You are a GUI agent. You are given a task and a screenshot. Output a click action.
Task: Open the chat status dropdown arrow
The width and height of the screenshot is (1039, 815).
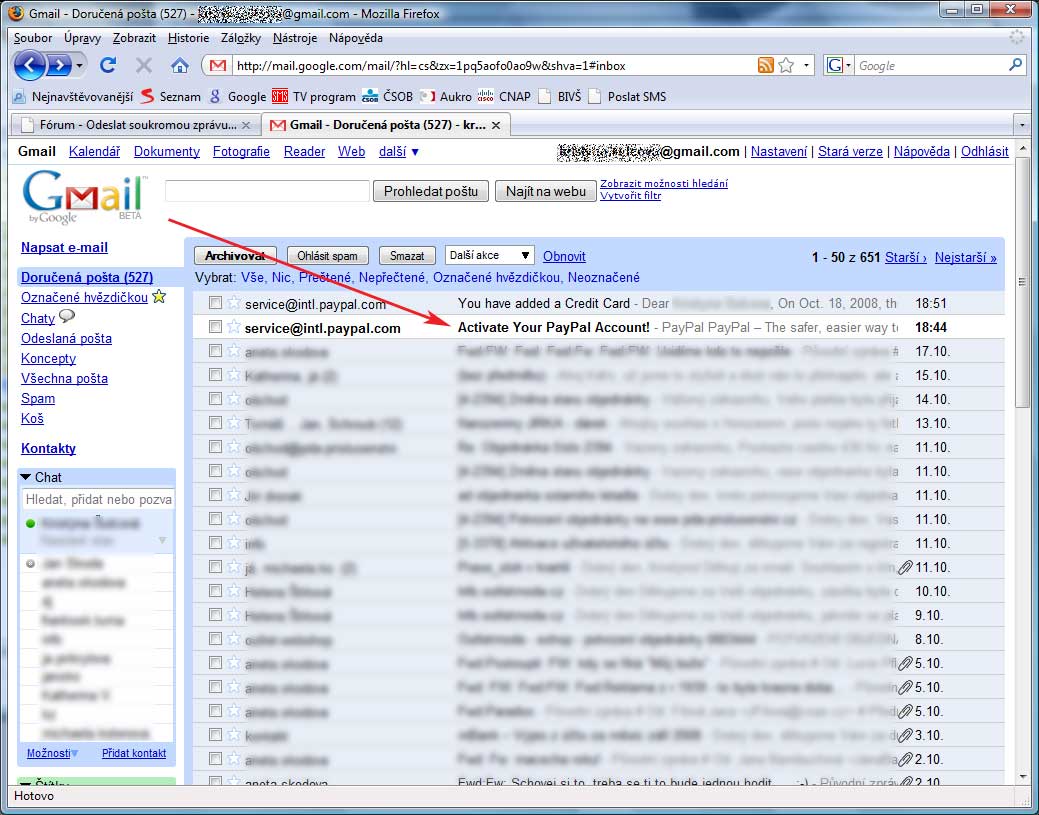click(162, 541)
